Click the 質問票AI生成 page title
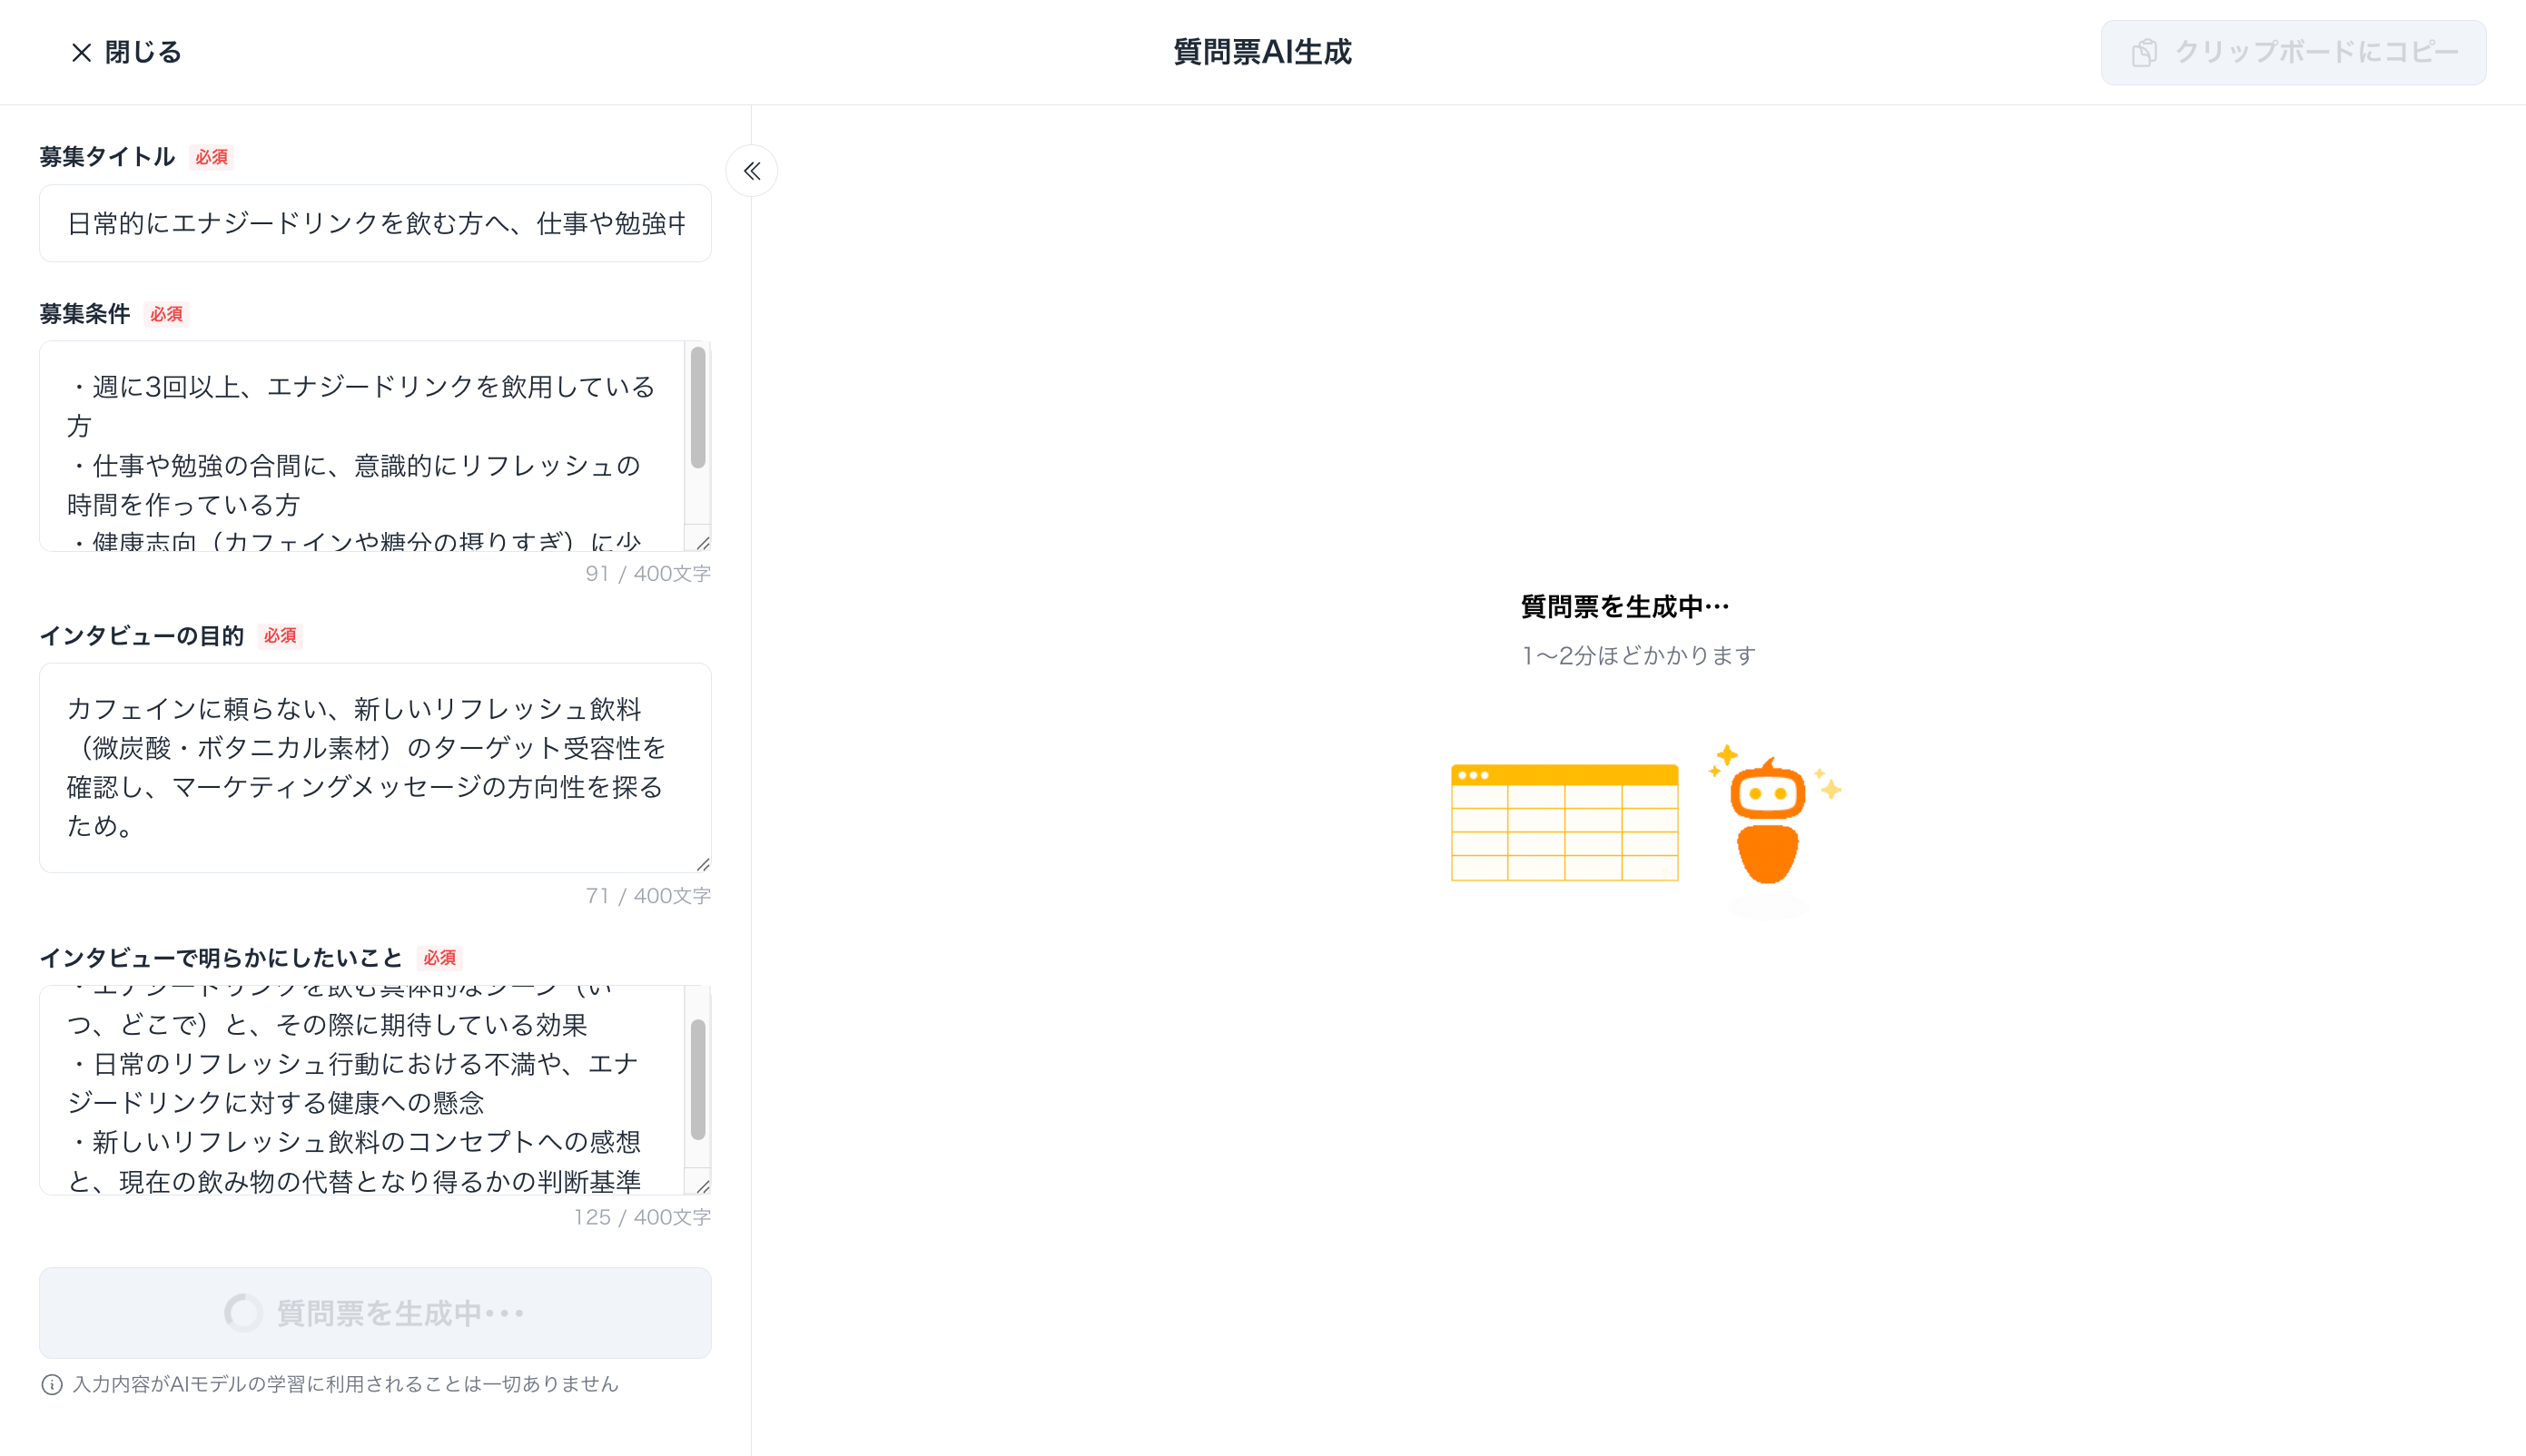 [1262, 52]
